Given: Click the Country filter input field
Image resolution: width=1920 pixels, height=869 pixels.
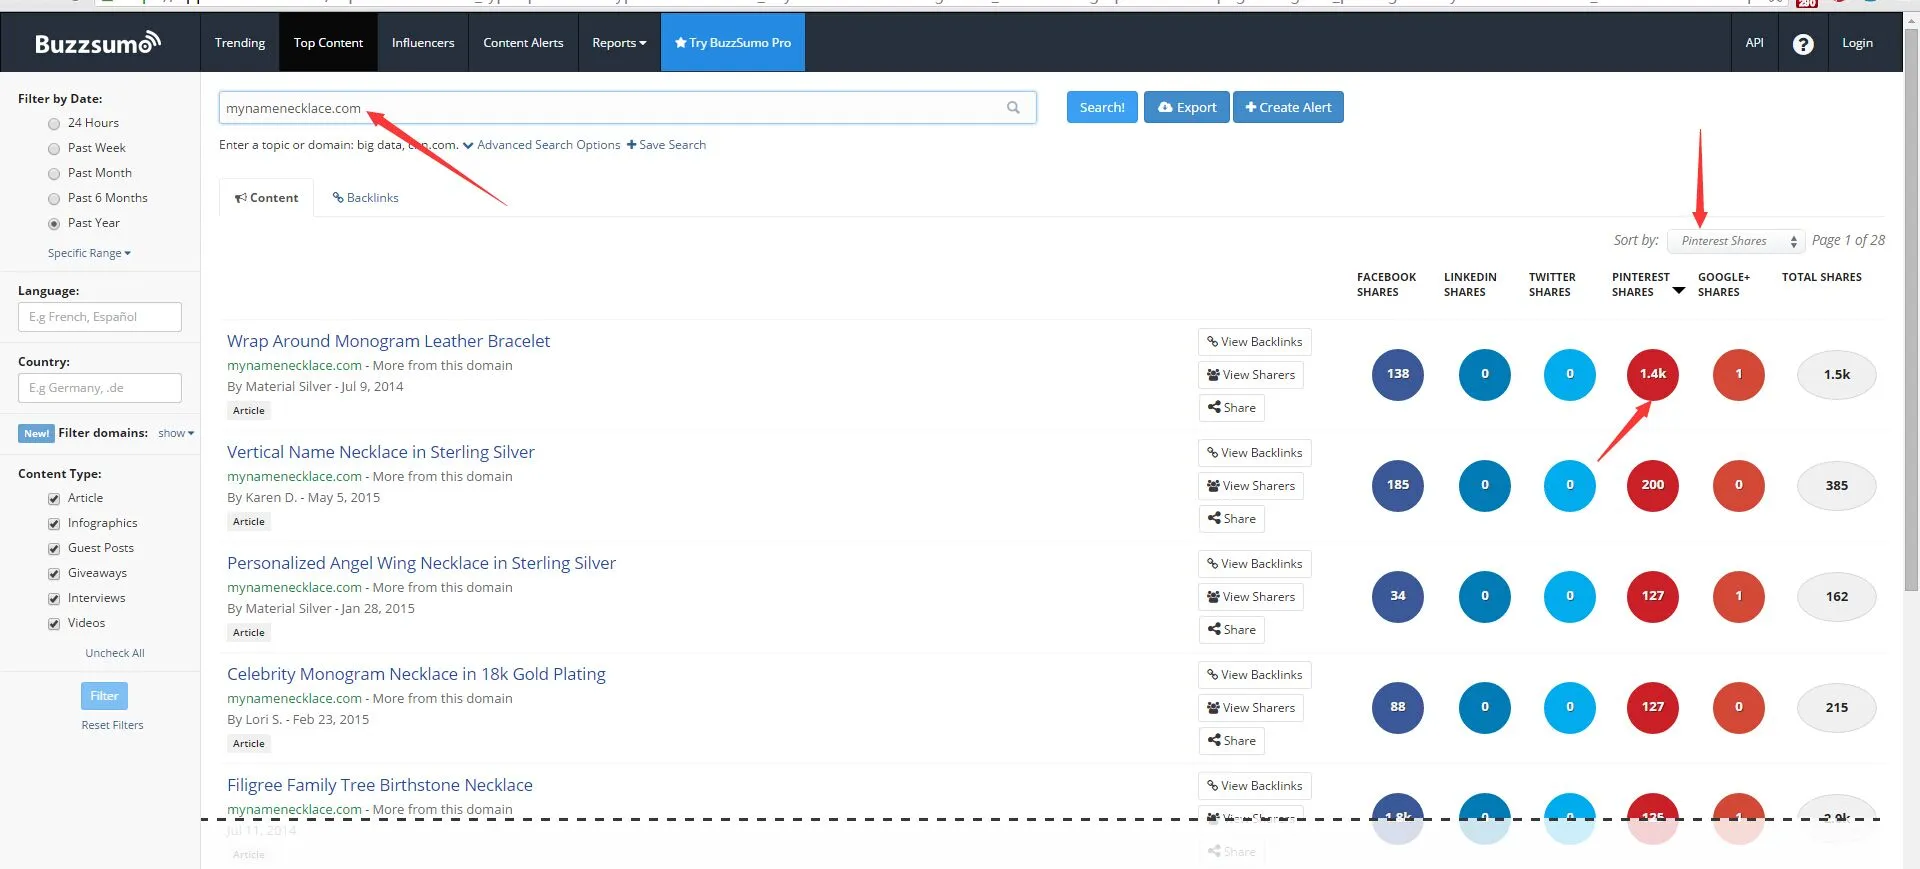Looking at the screenshot, I should (x=100, y=388).
